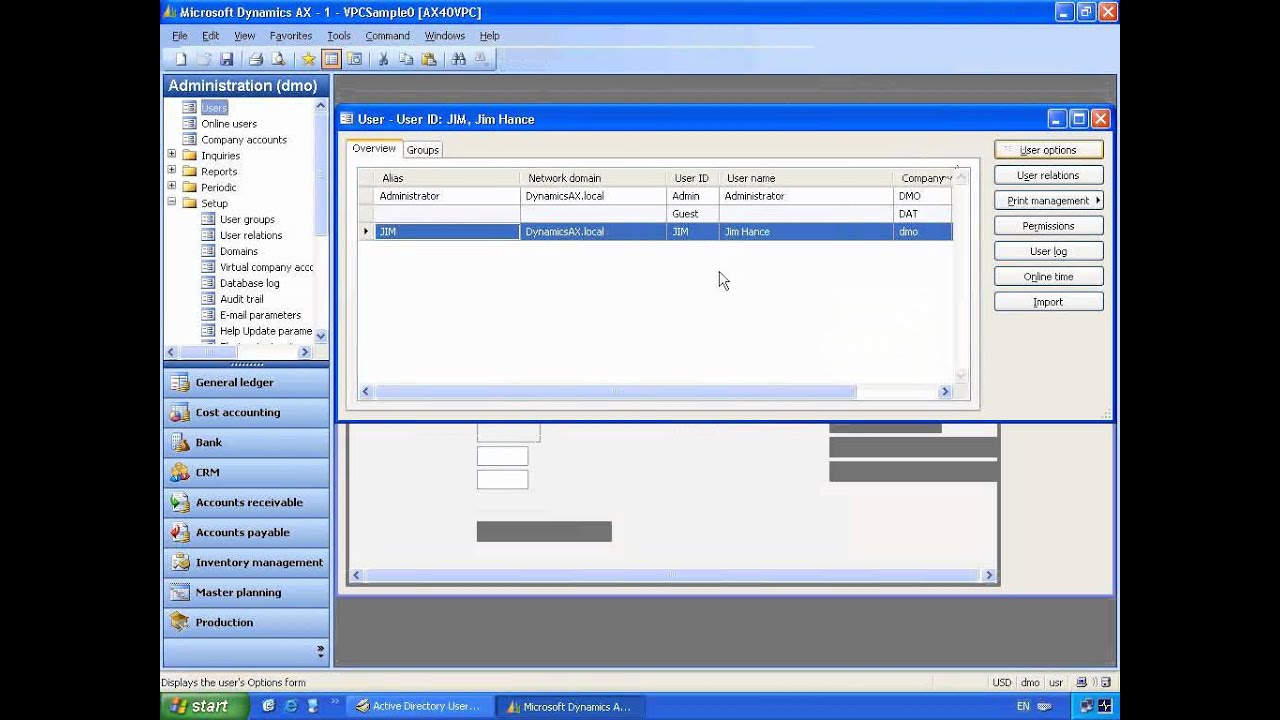Click background window horizontal scrollbar left arrow
This screenshot has width=1280, height=720.
(x=356, y=575)
